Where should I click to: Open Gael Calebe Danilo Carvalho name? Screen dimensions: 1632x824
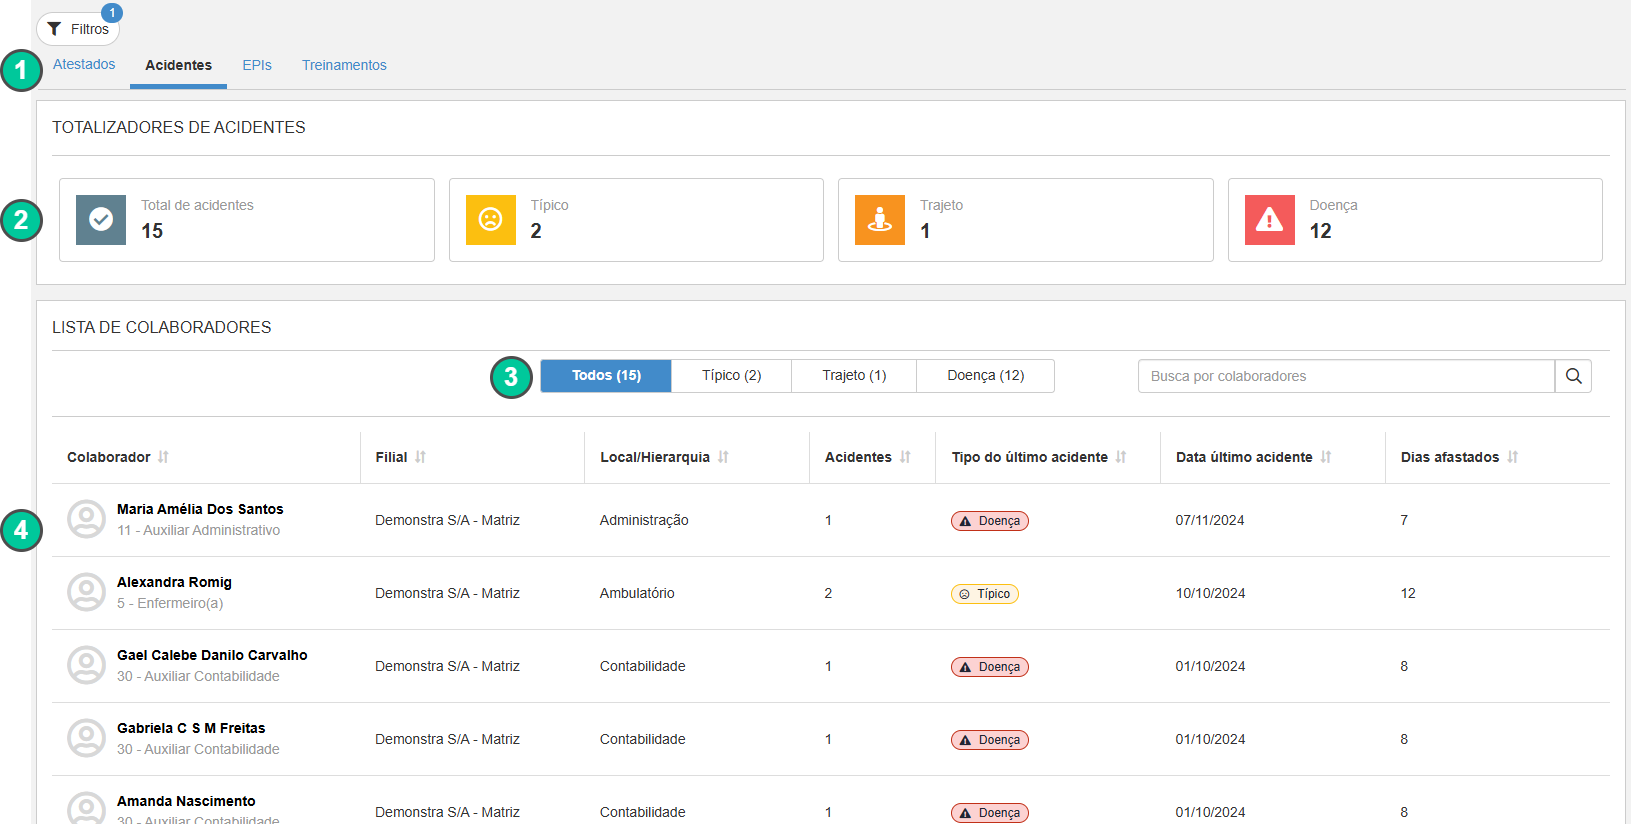212,655
